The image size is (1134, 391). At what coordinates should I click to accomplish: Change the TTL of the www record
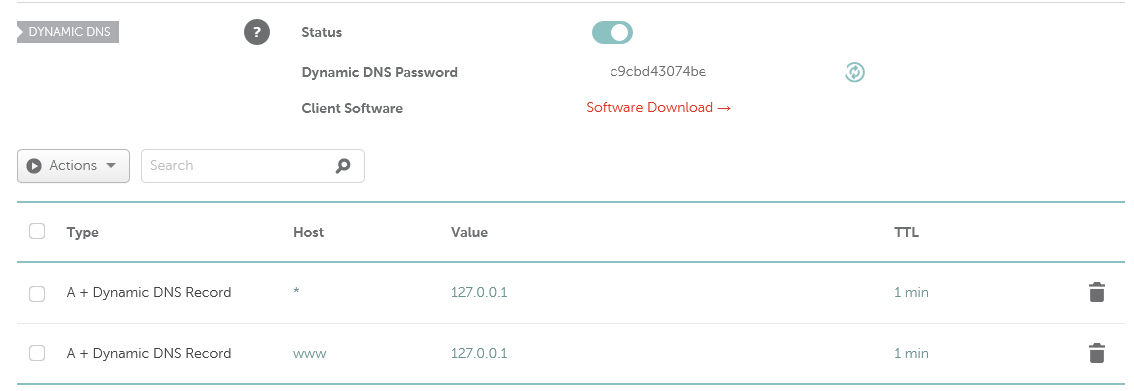[911, 353]
